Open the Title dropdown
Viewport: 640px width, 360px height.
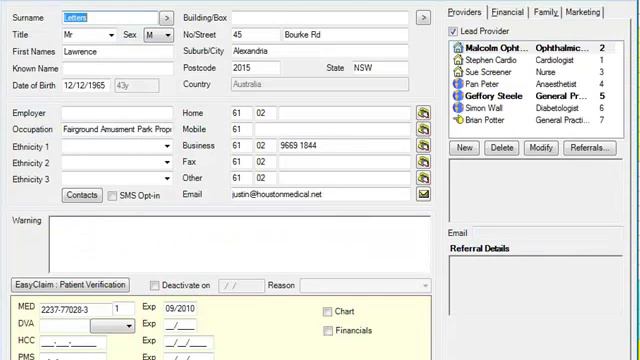click(x=111, y=35)
